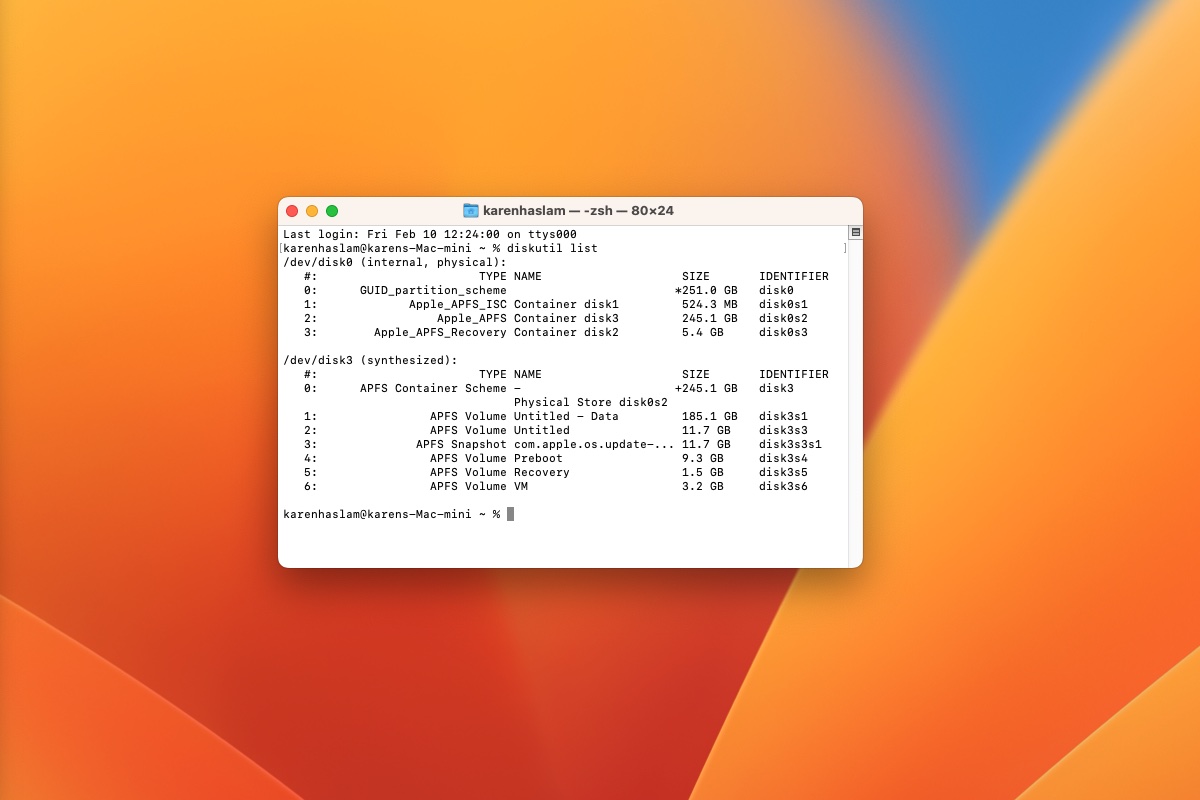The height and width of the screenshot is (800, 1200).
Task: Click the '*251.0 GB' size value
Action: pyautogui.click(x=706, y=290)
